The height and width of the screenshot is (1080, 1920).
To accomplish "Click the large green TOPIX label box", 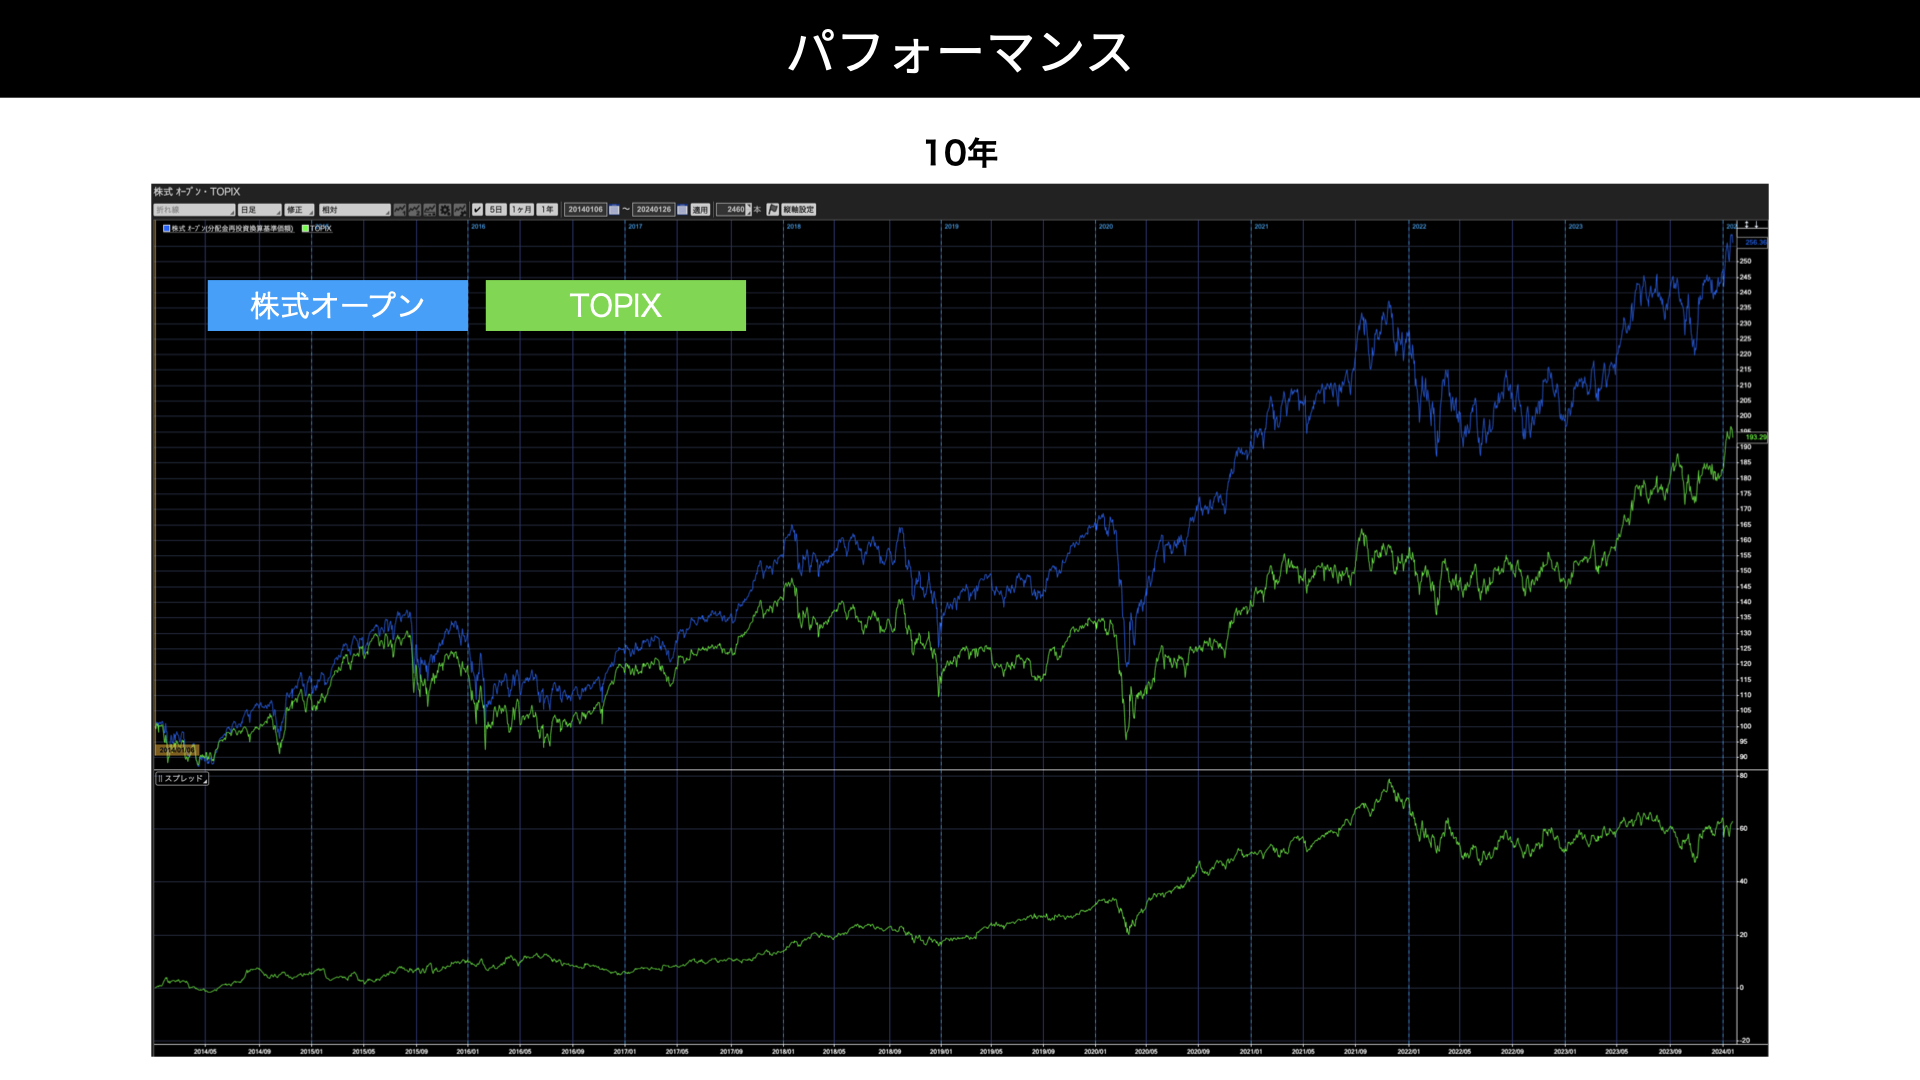I will 616,305.
